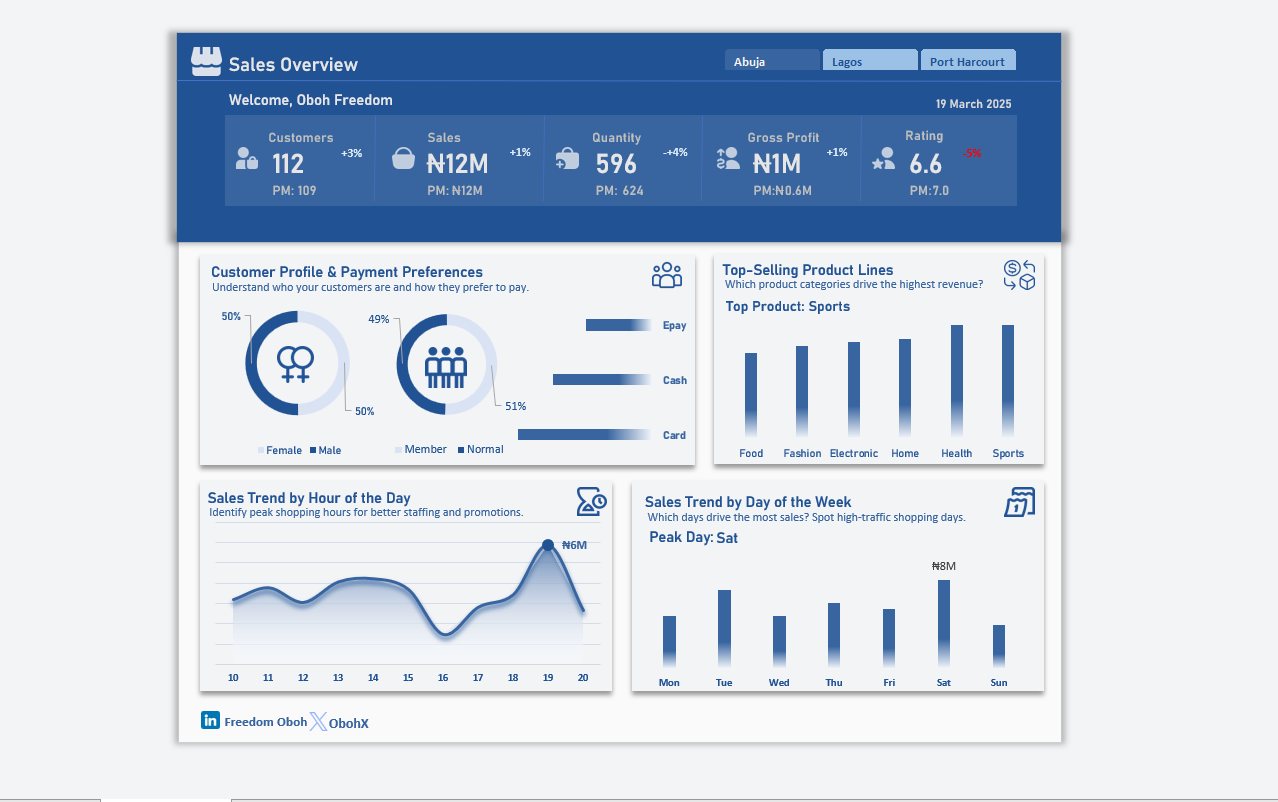1278x802 pixels.
Task: Open ObohX profile link
Action: 349,723
